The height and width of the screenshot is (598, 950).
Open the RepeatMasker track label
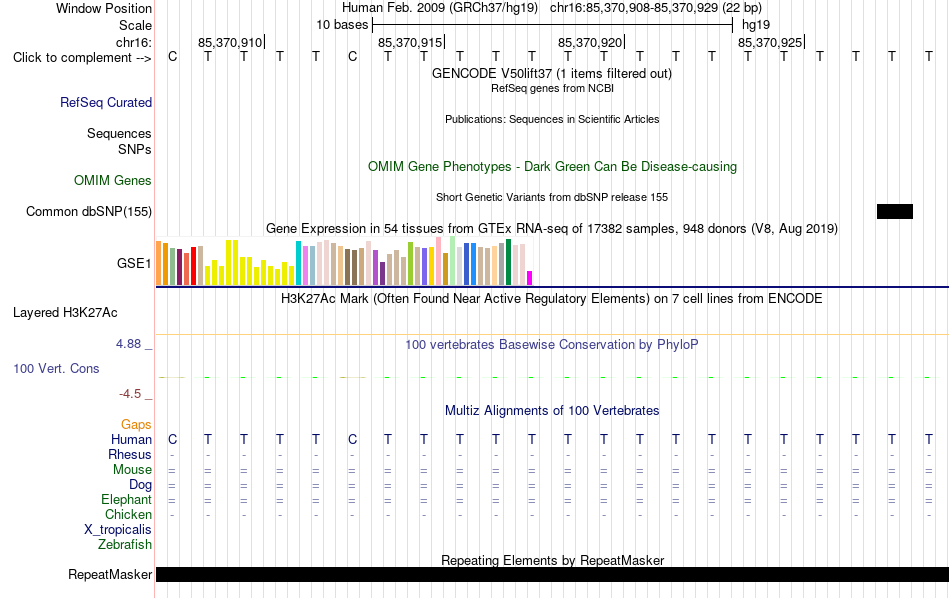pyautogui.click(x=110, y=574)
